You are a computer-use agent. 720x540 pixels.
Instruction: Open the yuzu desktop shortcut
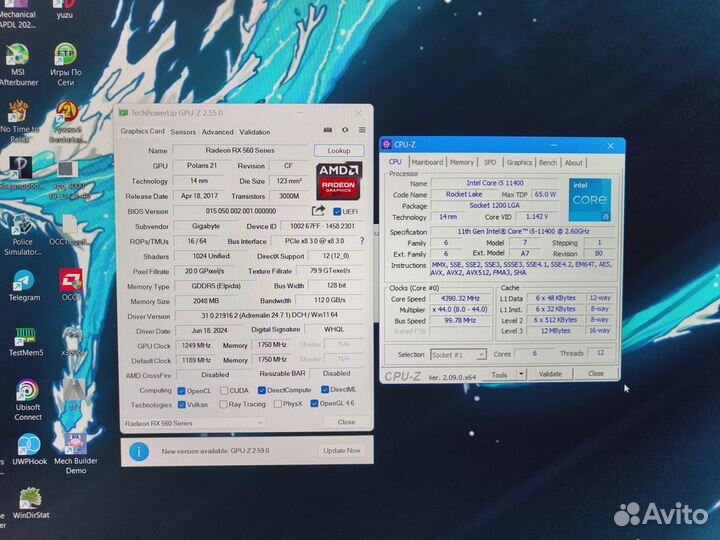click(x=64, y=8)
